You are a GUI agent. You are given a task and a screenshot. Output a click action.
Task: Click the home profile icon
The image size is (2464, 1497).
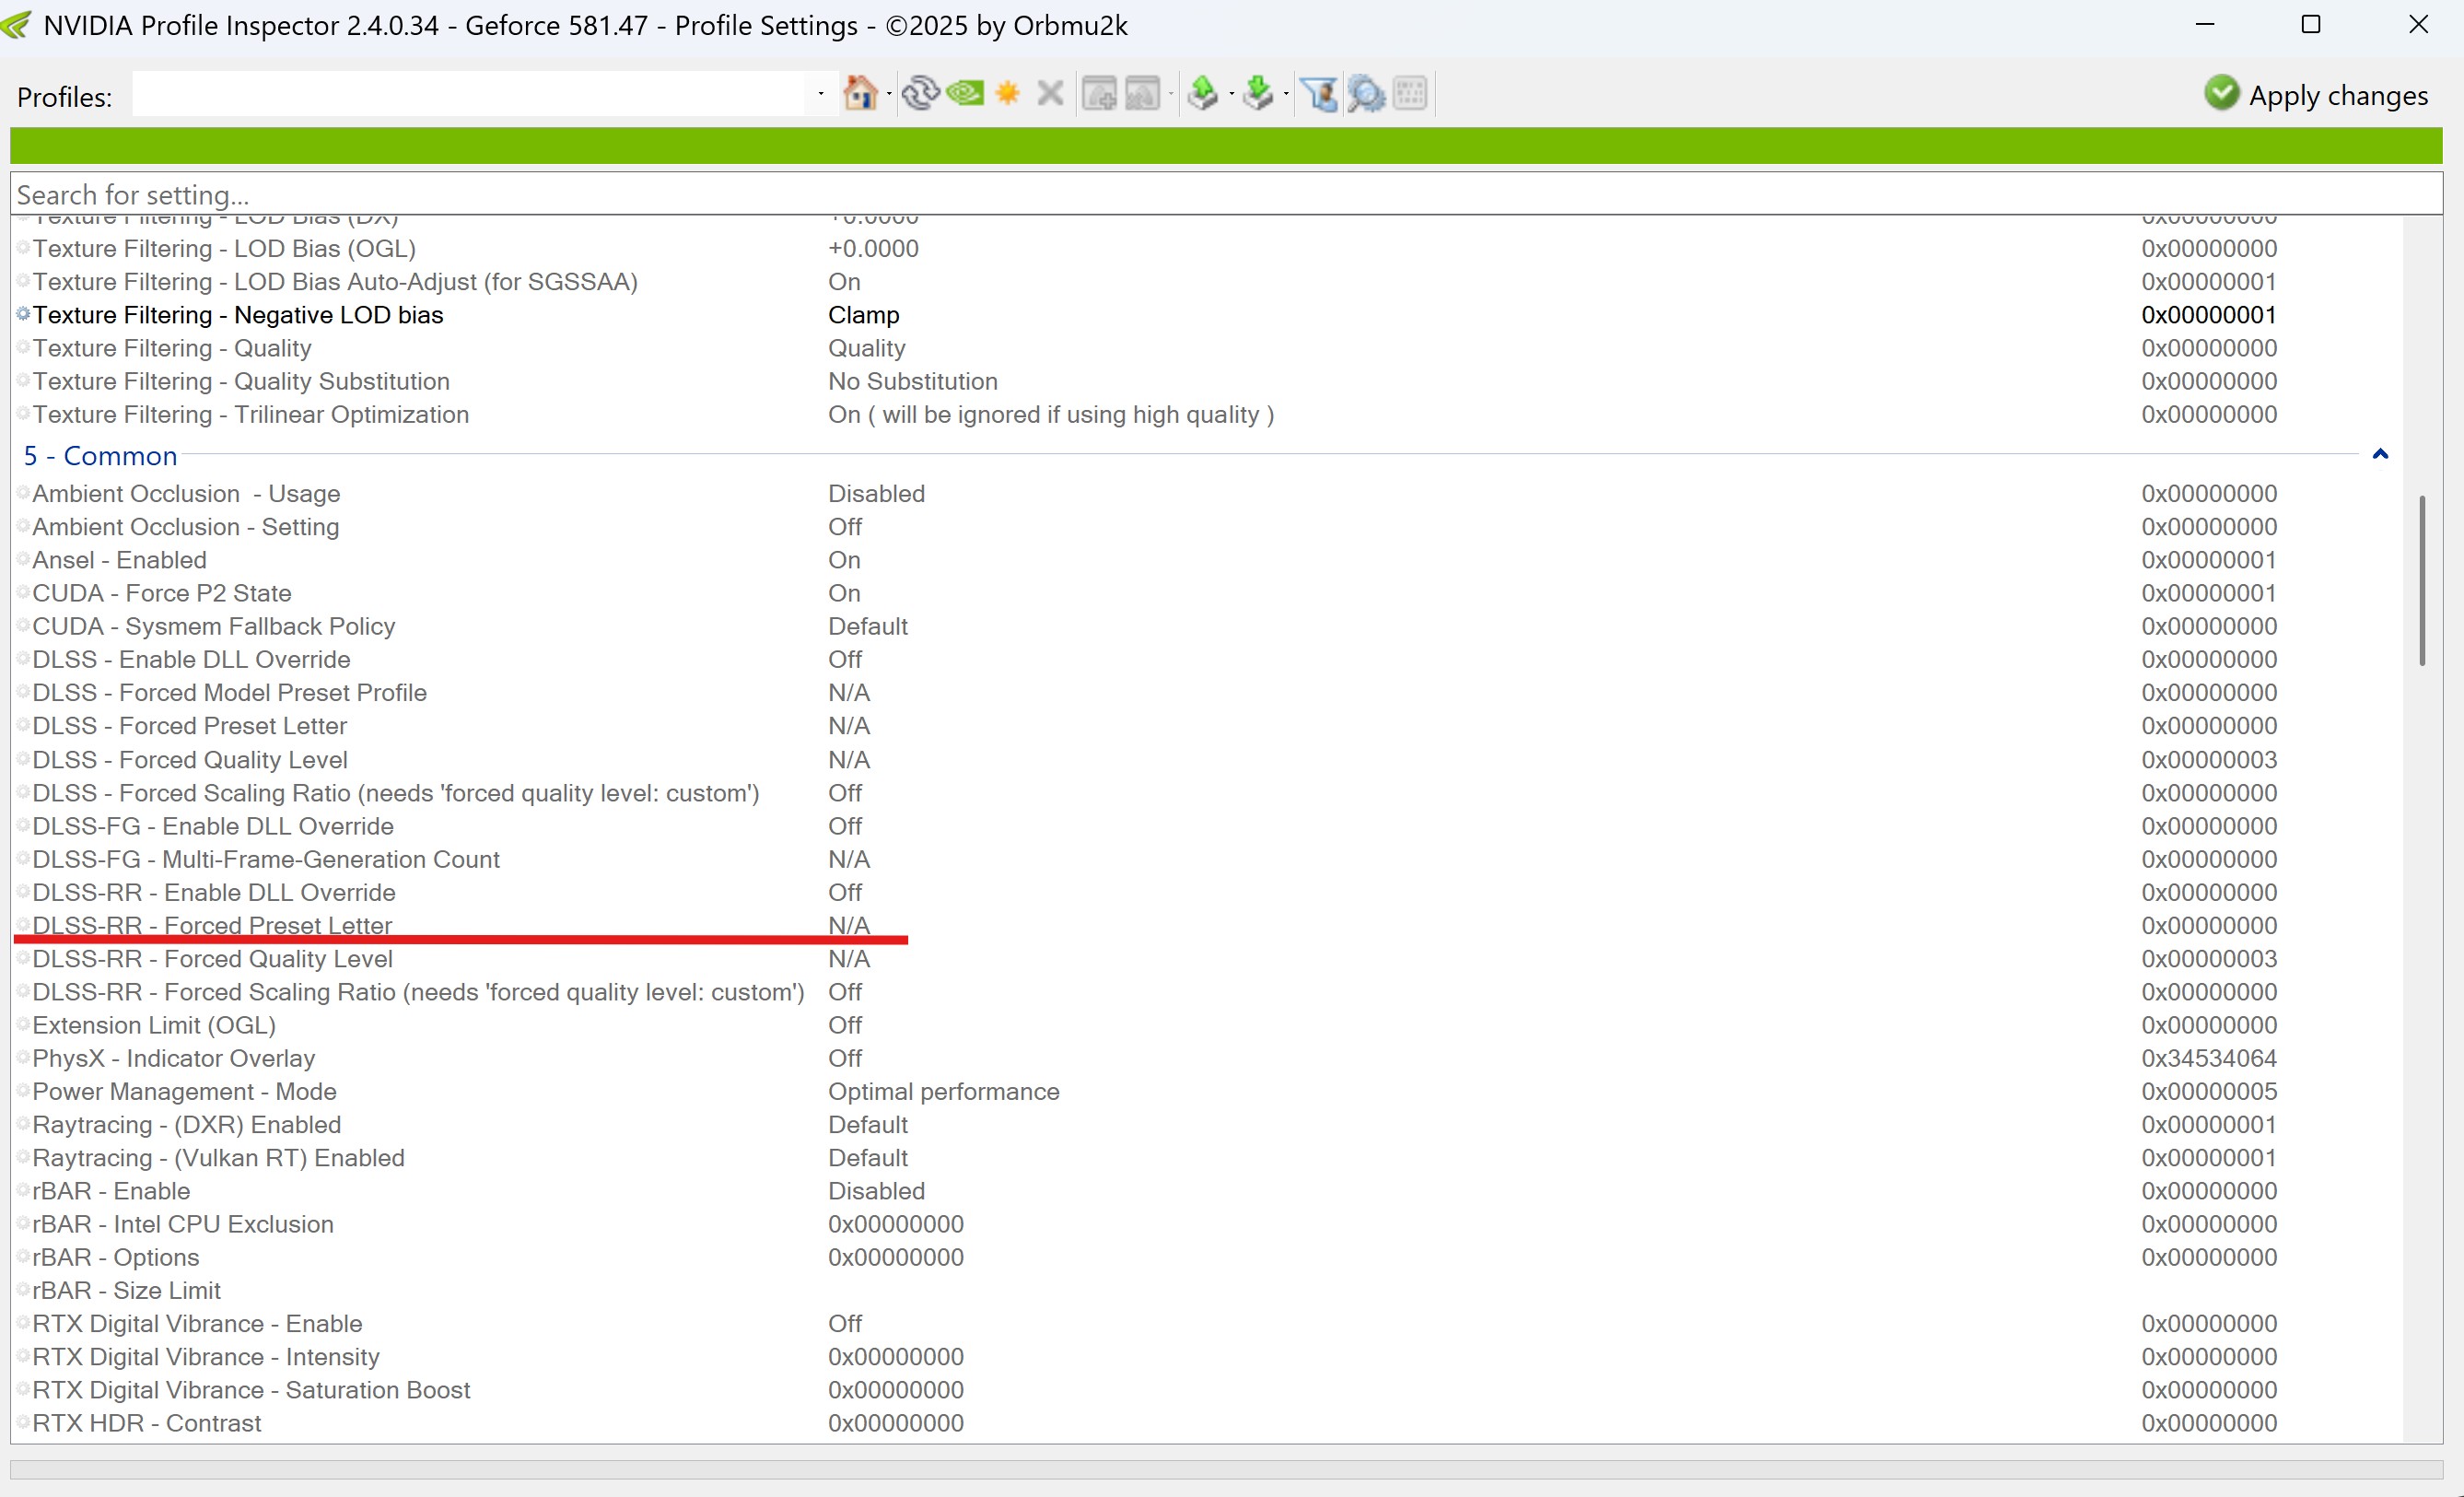click(859, 94)
